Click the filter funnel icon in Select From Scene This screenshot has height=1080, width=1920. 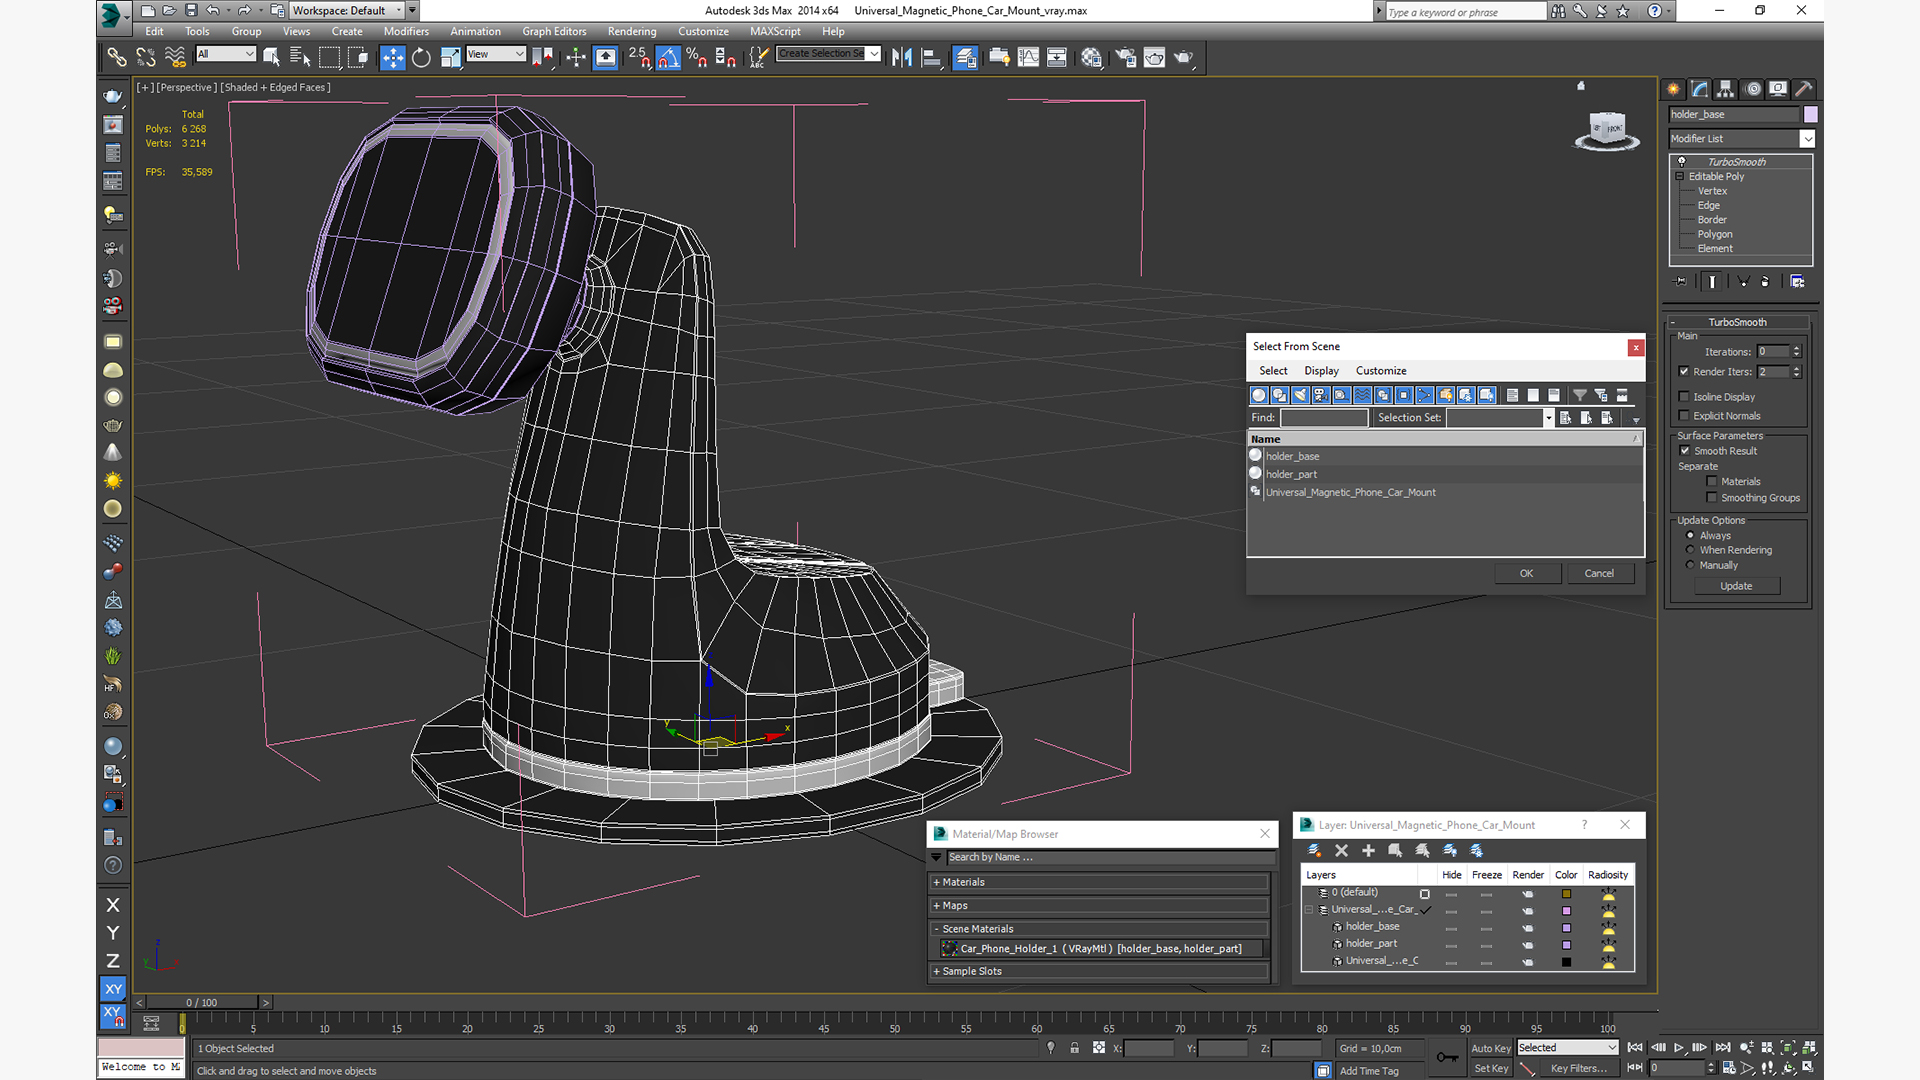pos(1580,395)
